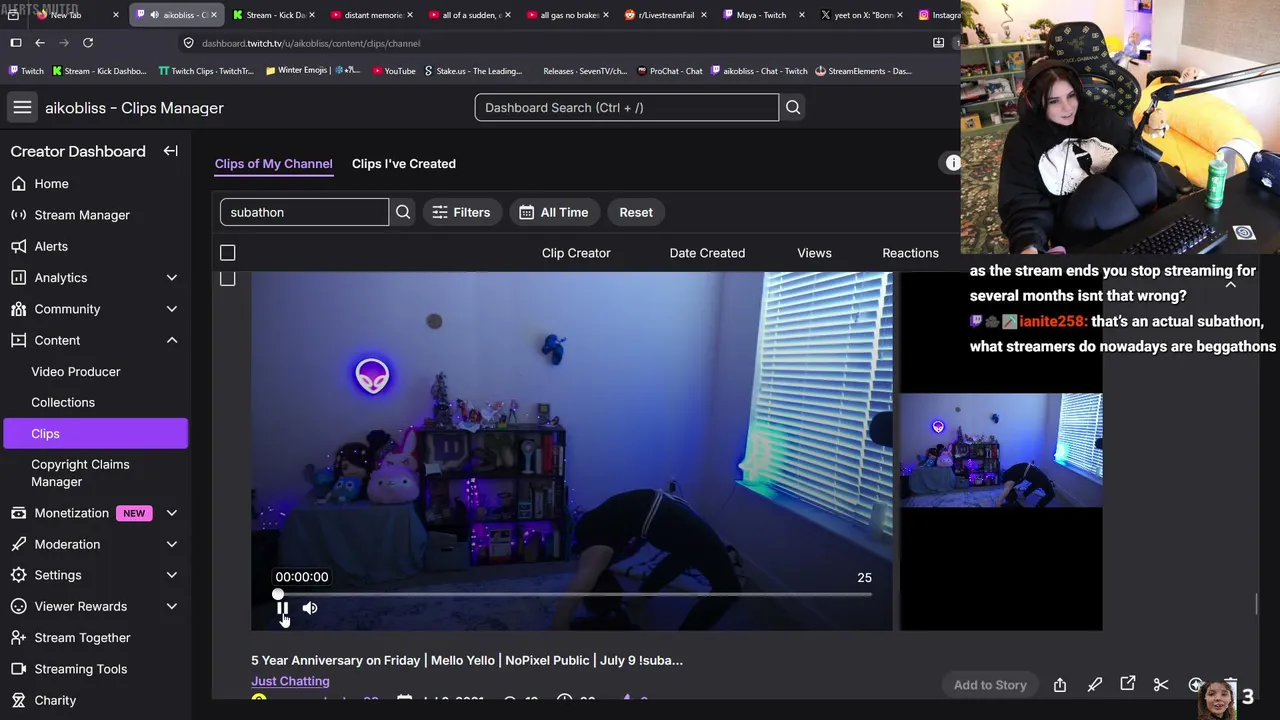The image size is (1280, 720).
Task: Switch to the Maya - Twitch browser tab
Action: click(x=762, y=15)
